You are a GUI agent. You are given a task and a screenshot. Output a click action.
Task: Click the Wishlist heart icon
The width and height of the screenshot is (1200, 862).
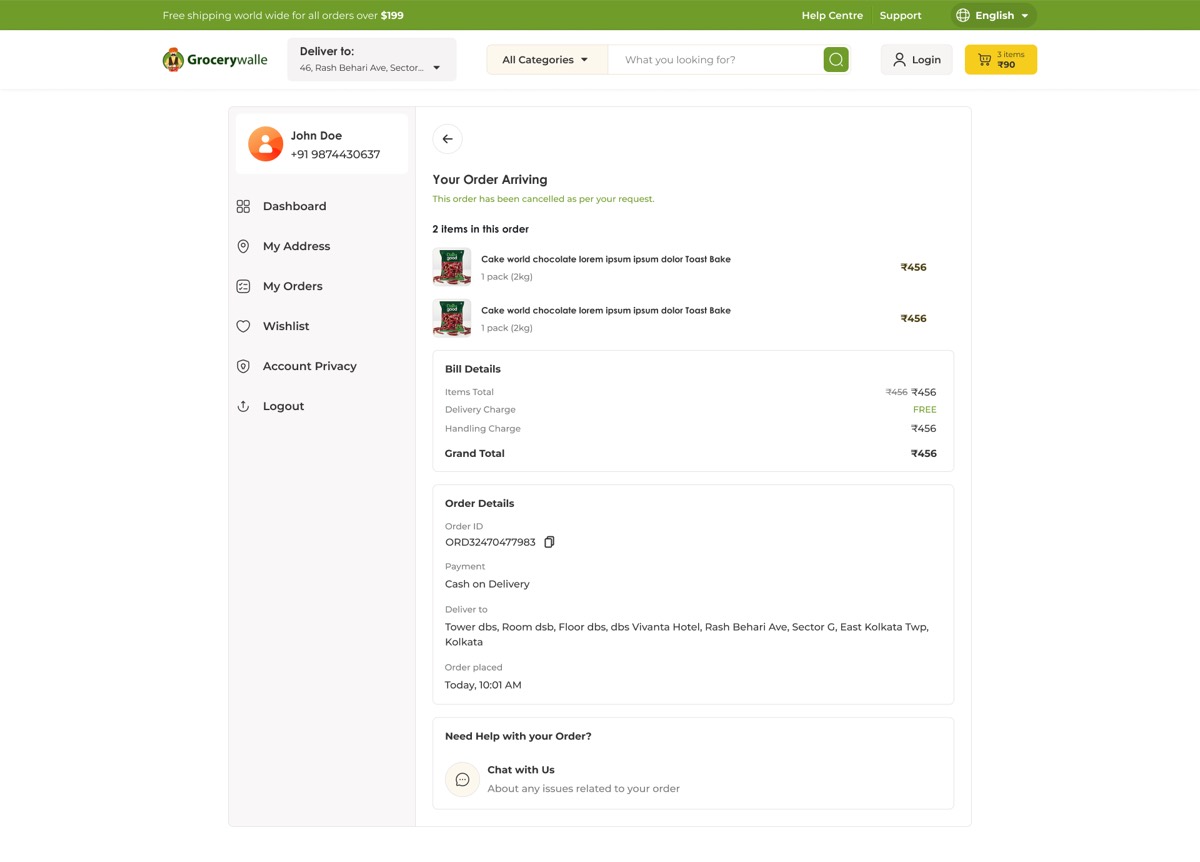[243, 326]
